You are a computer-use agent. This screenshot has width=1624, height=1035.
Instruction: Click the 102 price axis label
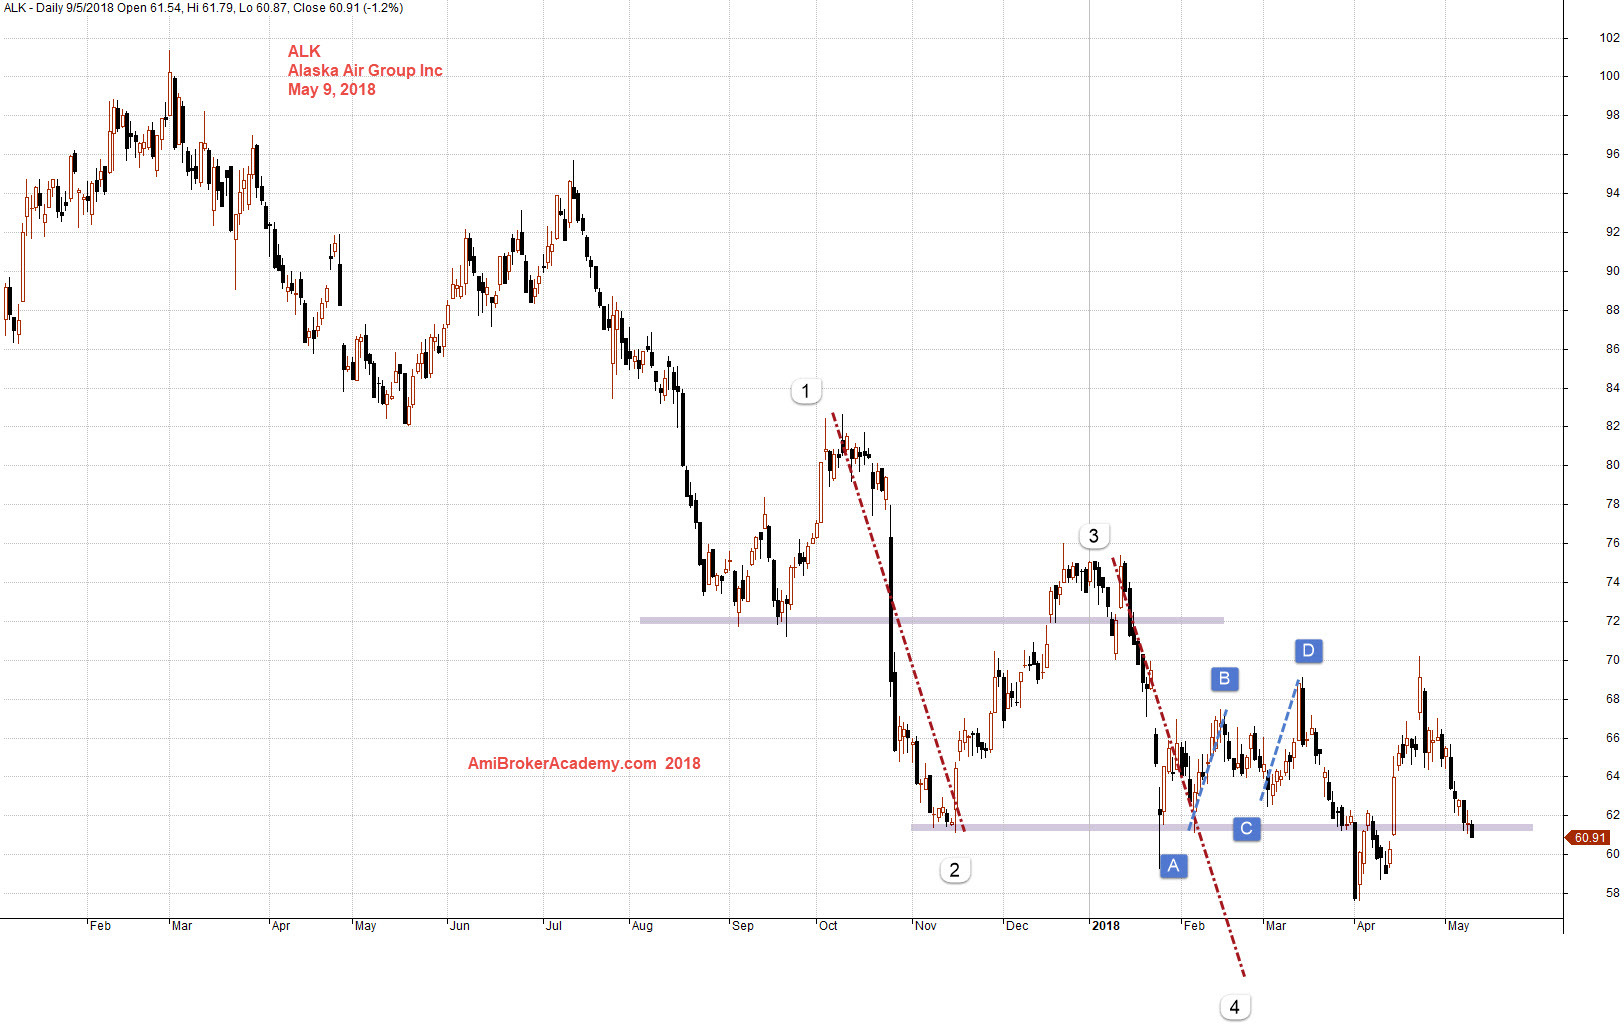(1610, 38)
